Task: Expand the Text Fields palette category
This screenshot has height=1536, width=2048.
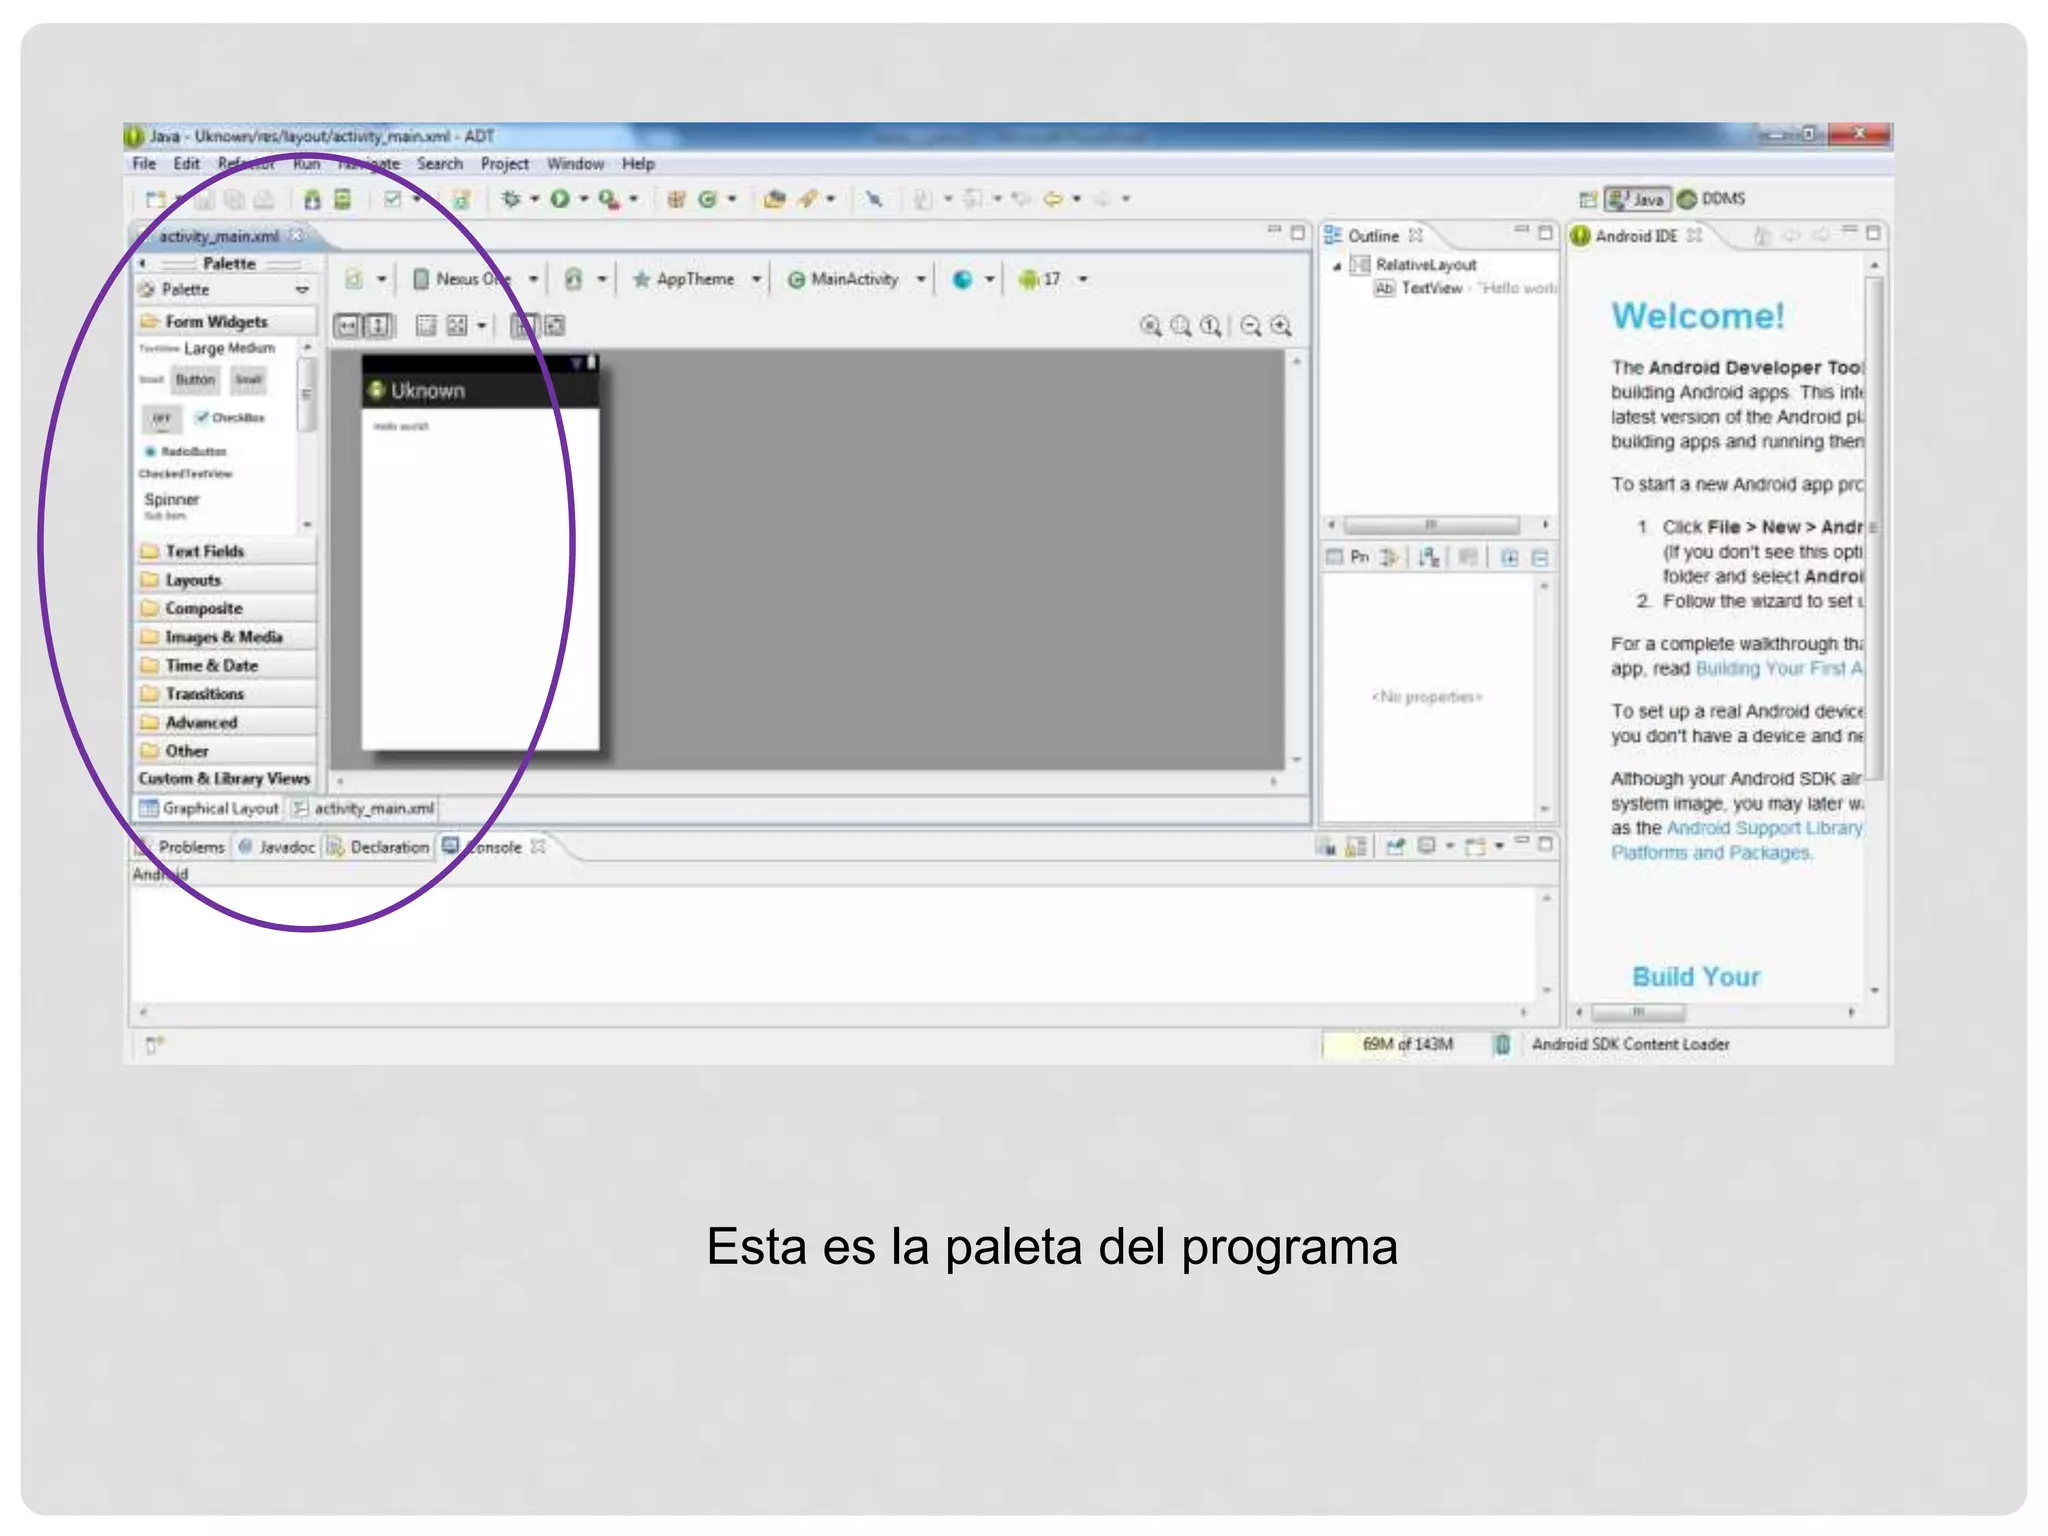Action: (x=226, y=551)
